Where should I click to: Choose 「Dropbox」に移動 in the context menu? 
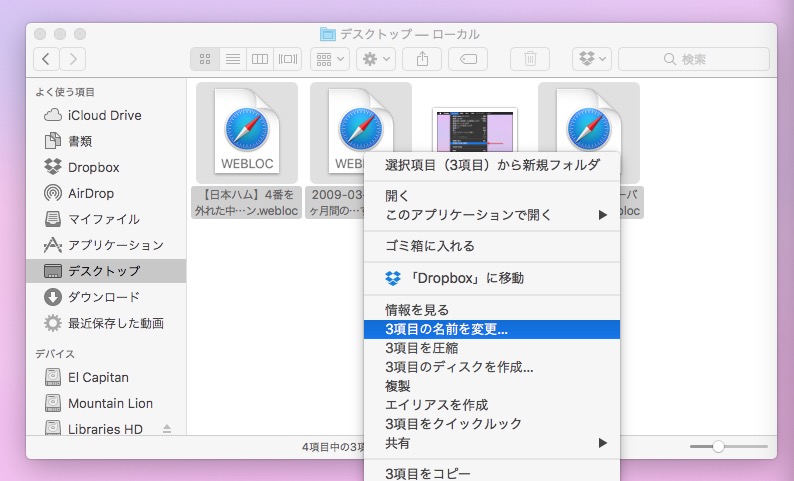492,278
